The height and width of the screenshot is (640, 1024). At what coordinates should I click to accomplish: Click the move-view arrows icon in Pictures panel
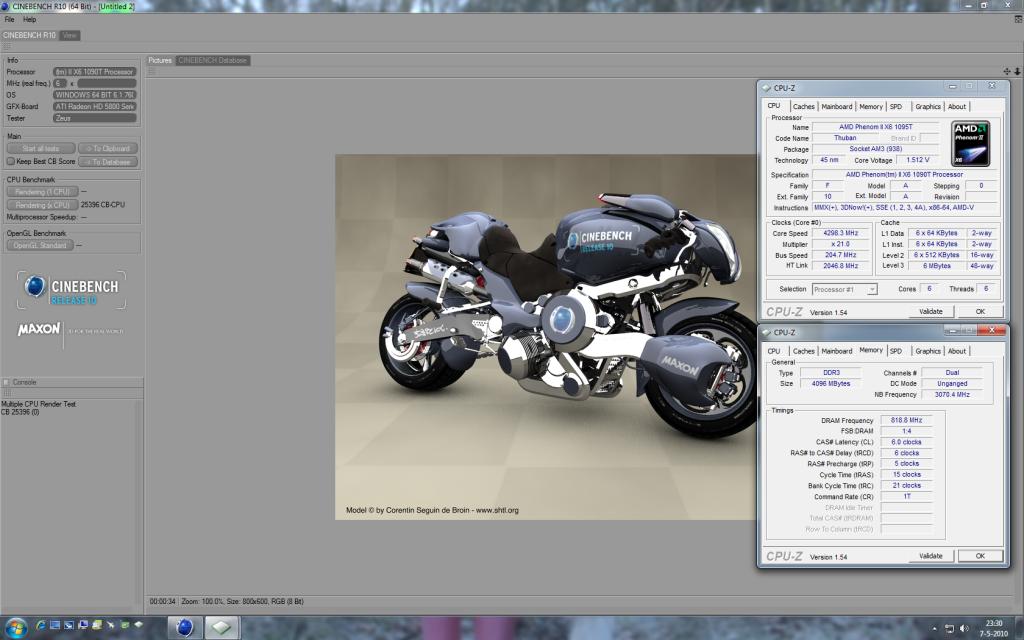pyautogui.click(x=1007, y=71)
